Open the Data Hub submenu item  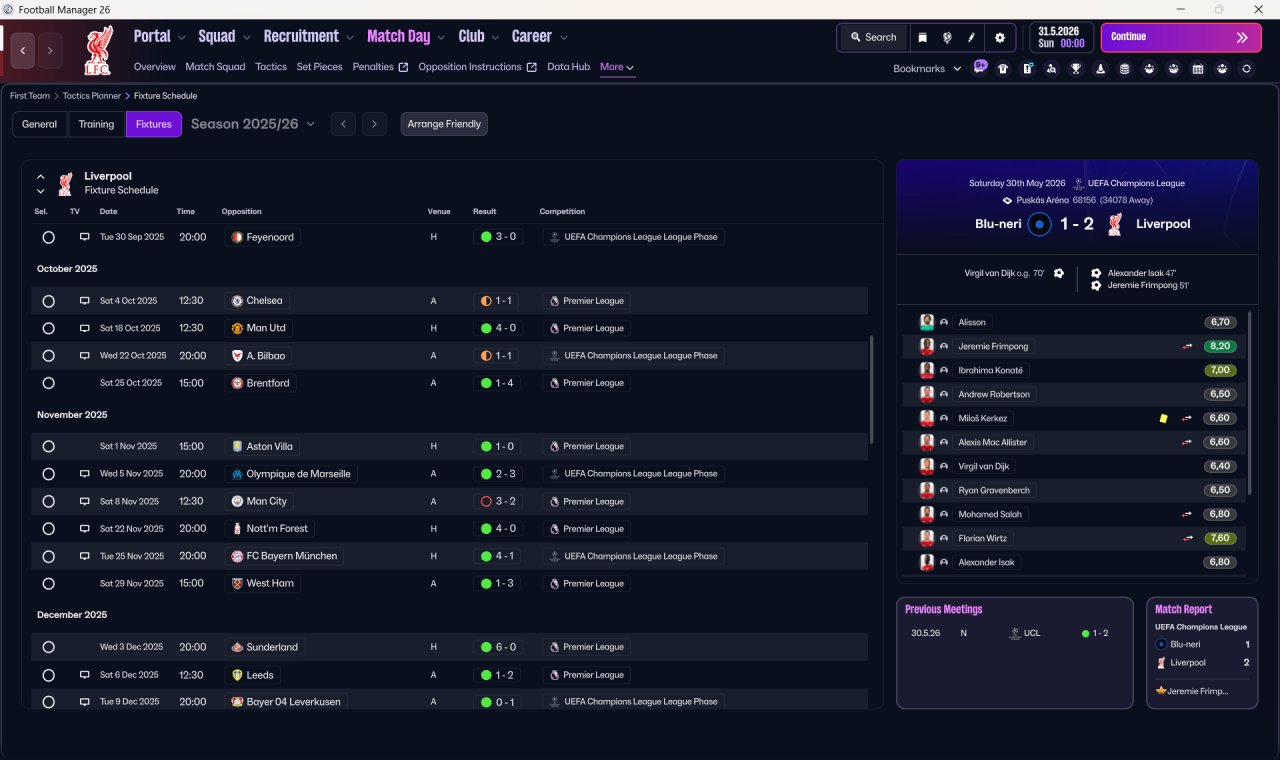click(x=568, y=67)
